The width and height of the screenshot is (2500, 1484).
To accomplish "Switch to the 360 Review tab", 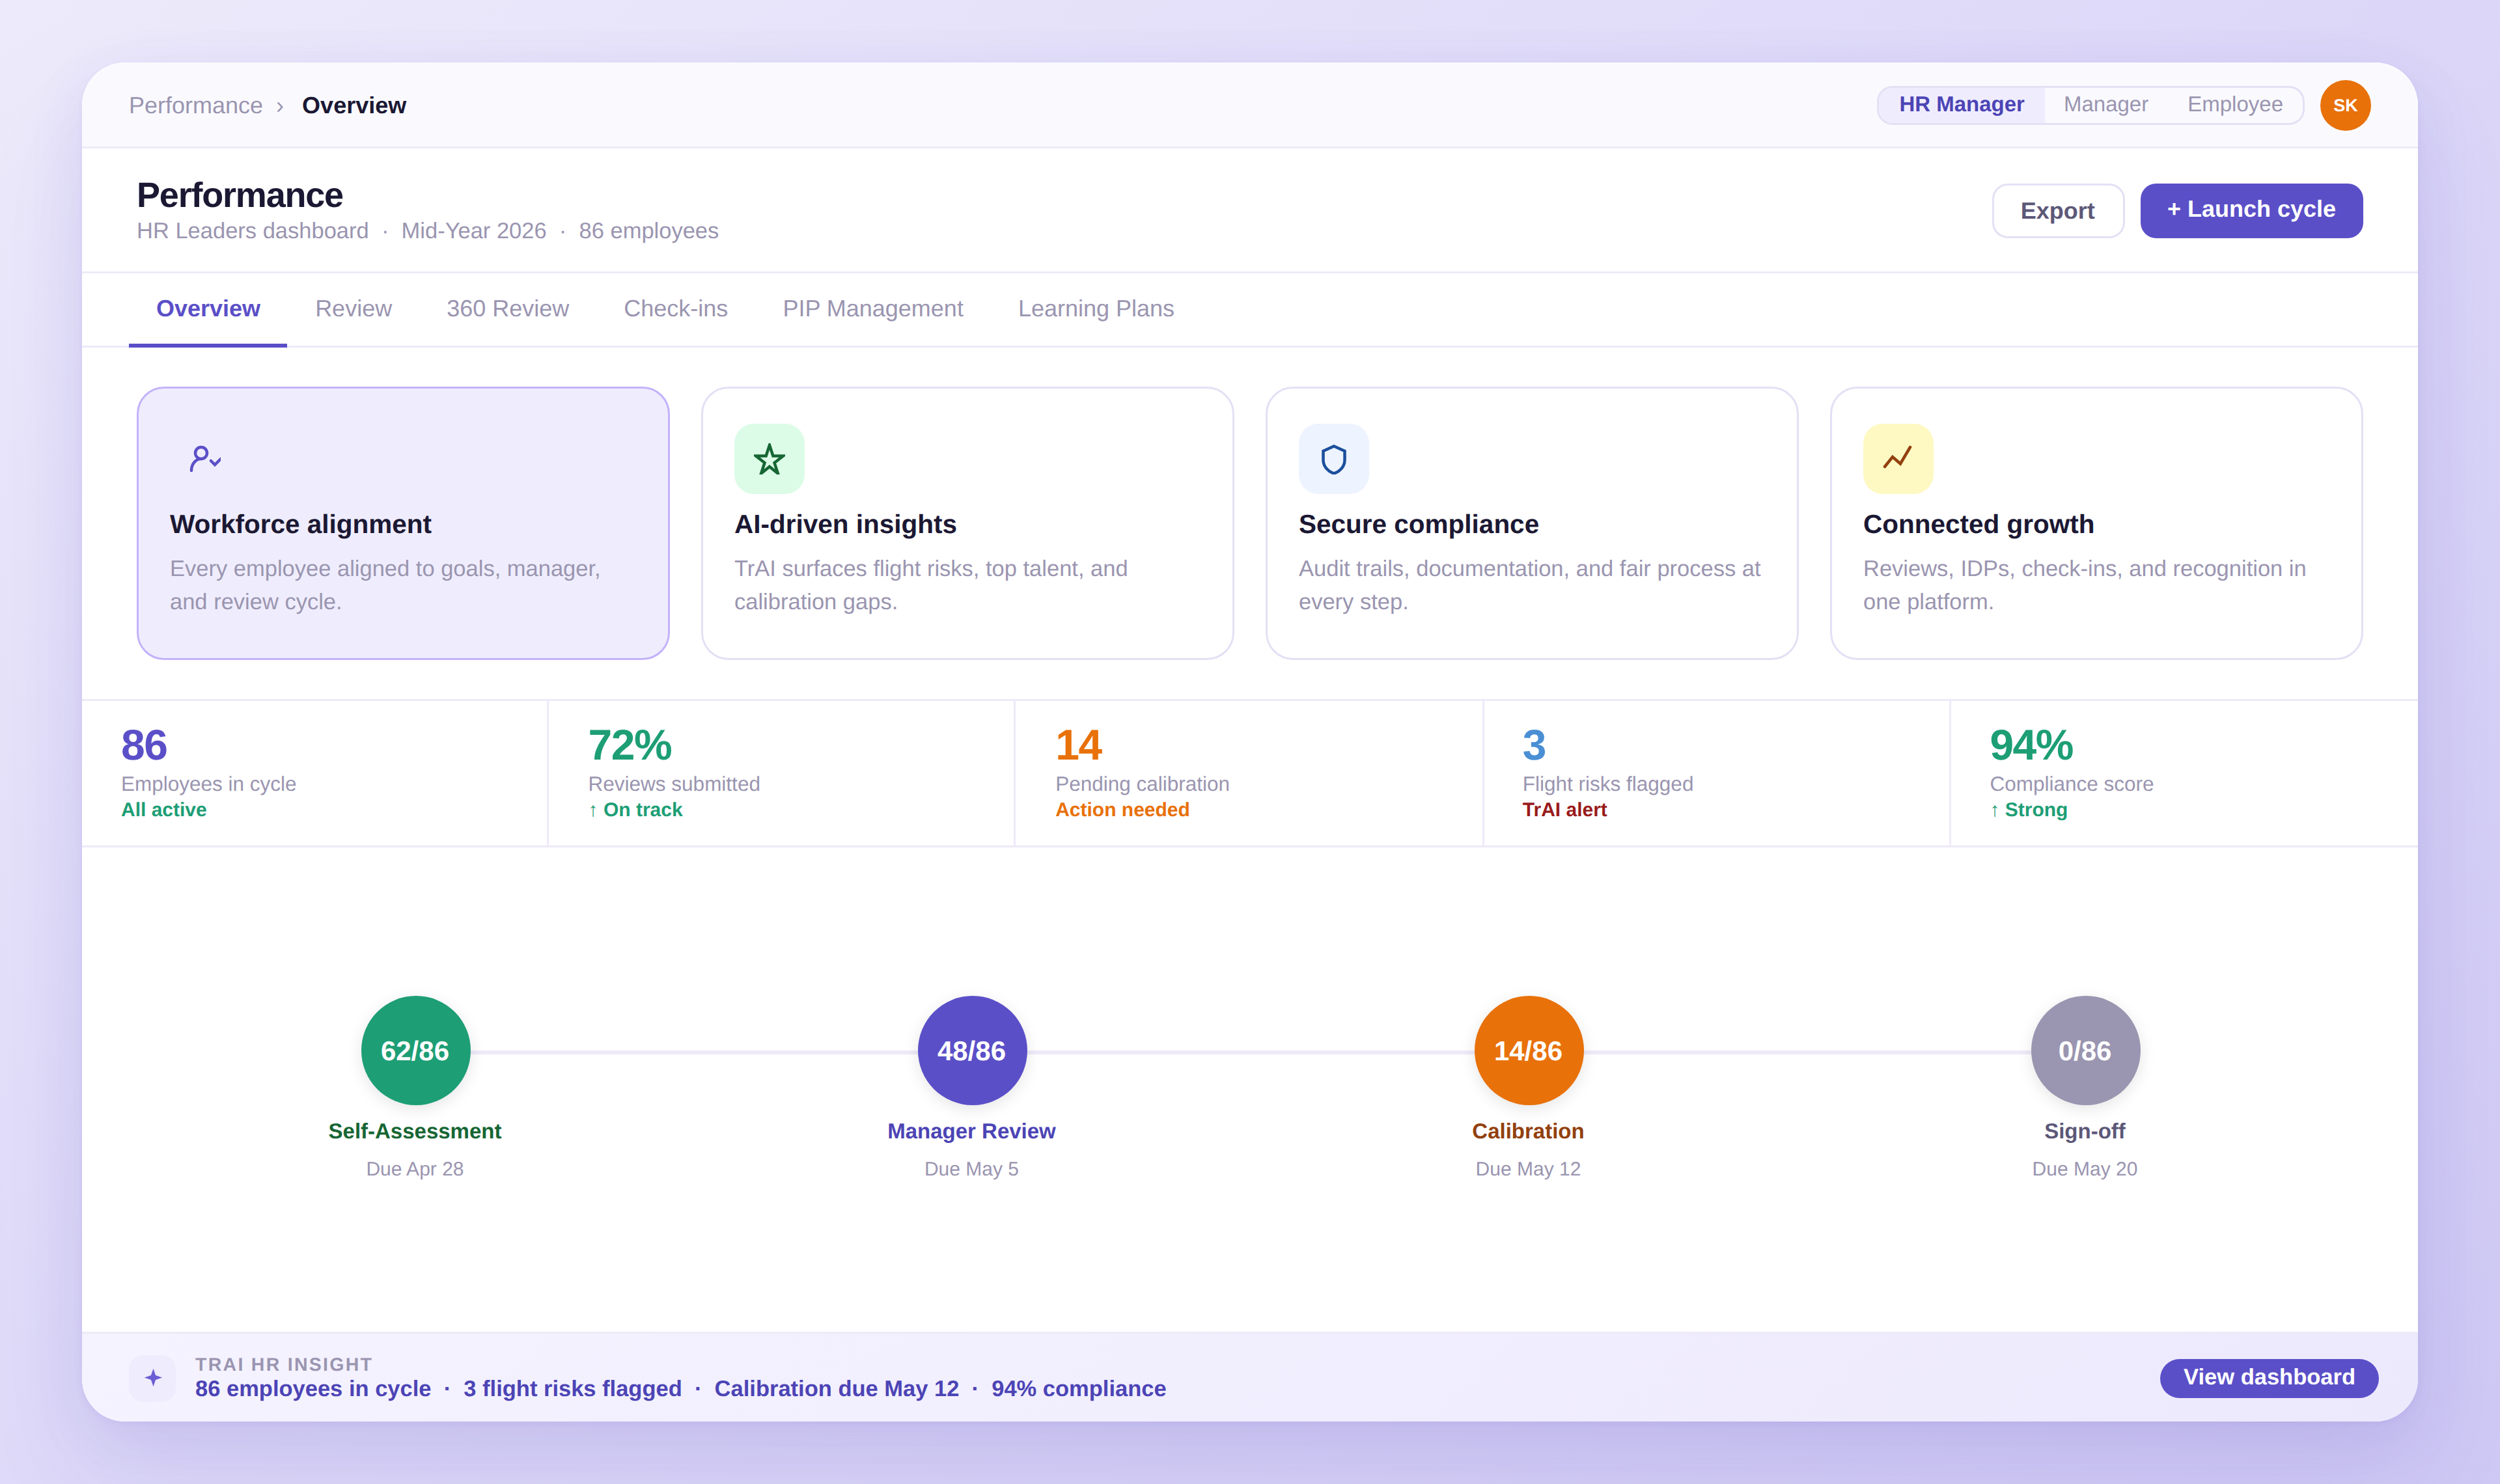I will click(x=507, y=308).
